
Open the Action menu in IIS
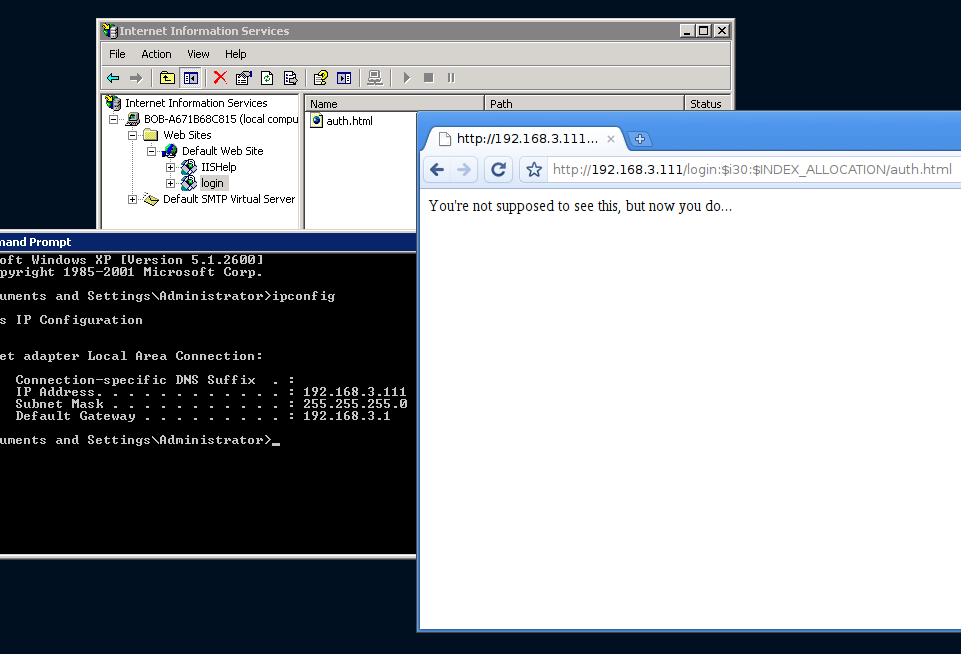click(156, 54)
